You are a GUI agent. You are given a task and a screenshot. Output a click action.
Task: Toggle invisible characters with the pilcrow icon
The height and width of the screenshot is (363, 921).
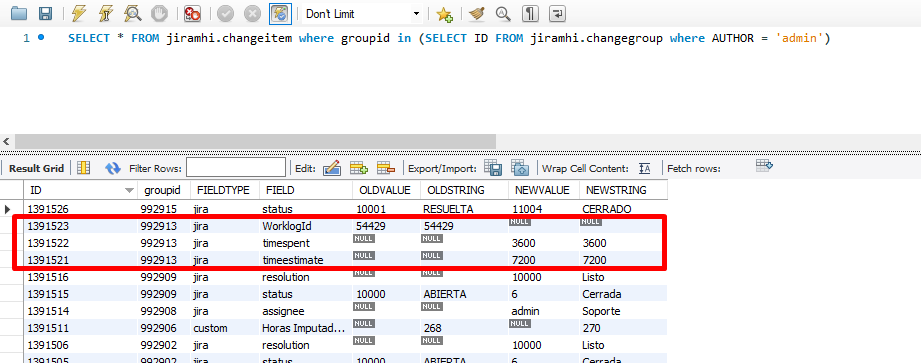(x=530, y=13)
